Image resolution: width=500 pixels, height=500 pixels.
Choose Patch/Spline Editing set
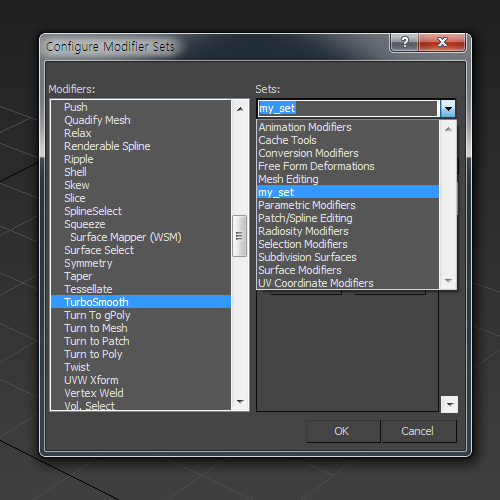[x=348, y=218]
